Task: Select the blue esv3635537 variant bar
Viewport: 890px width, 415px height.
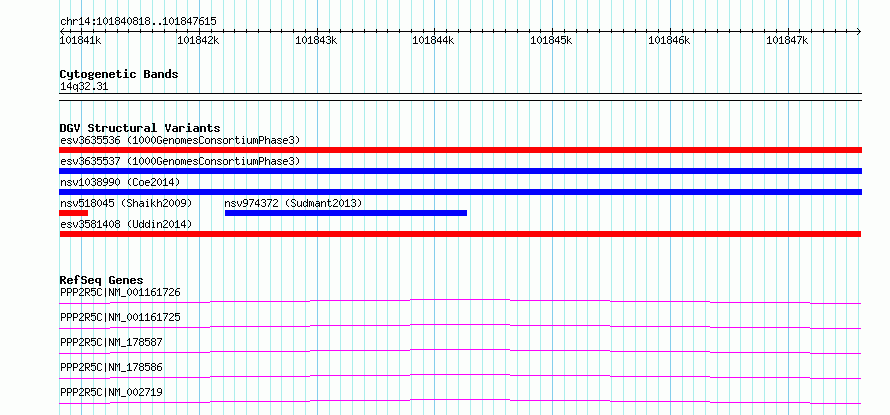Action: coord(460,171)
